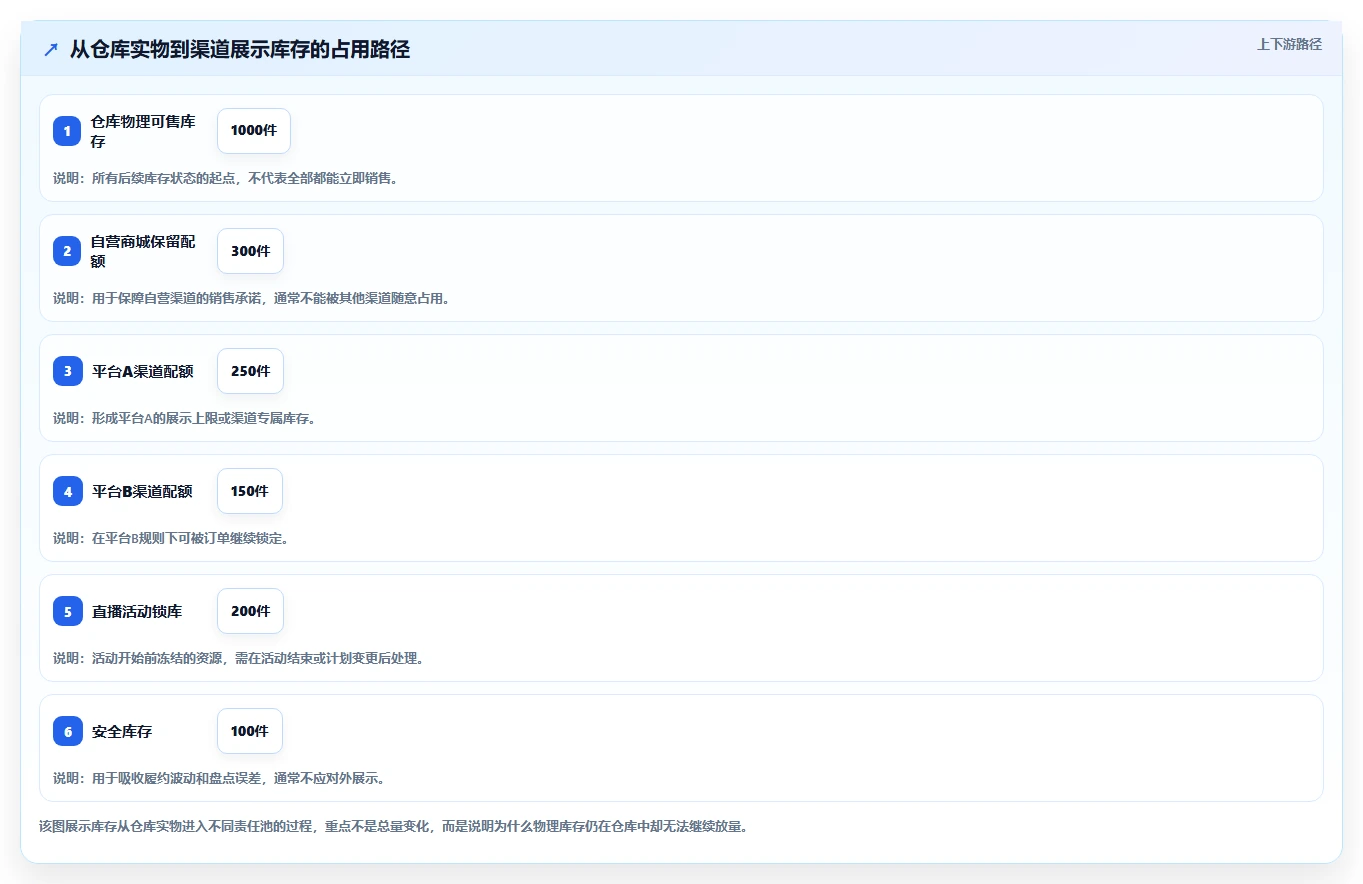This screenshot has height=884, width=1363.
Task: Click step number 2 badge
Action: click(67, 251)
